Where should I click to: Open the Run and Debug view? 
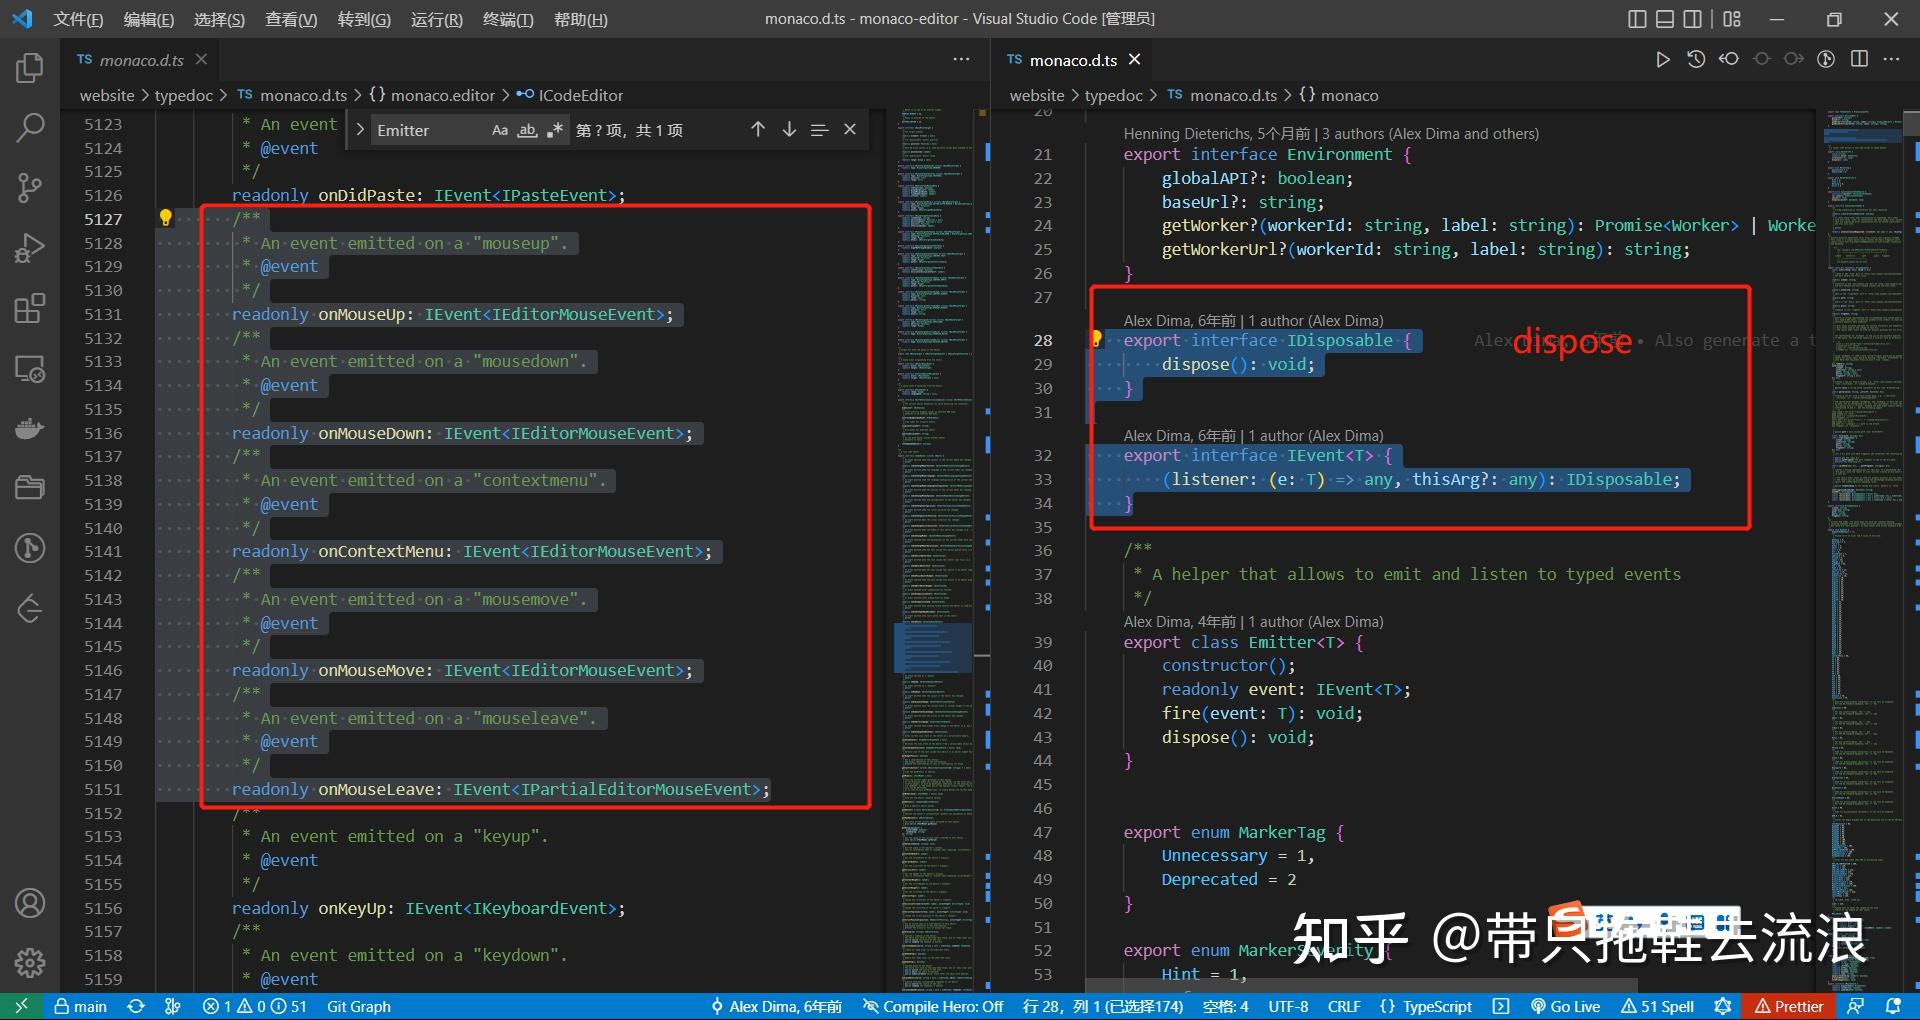pos(30,247)
